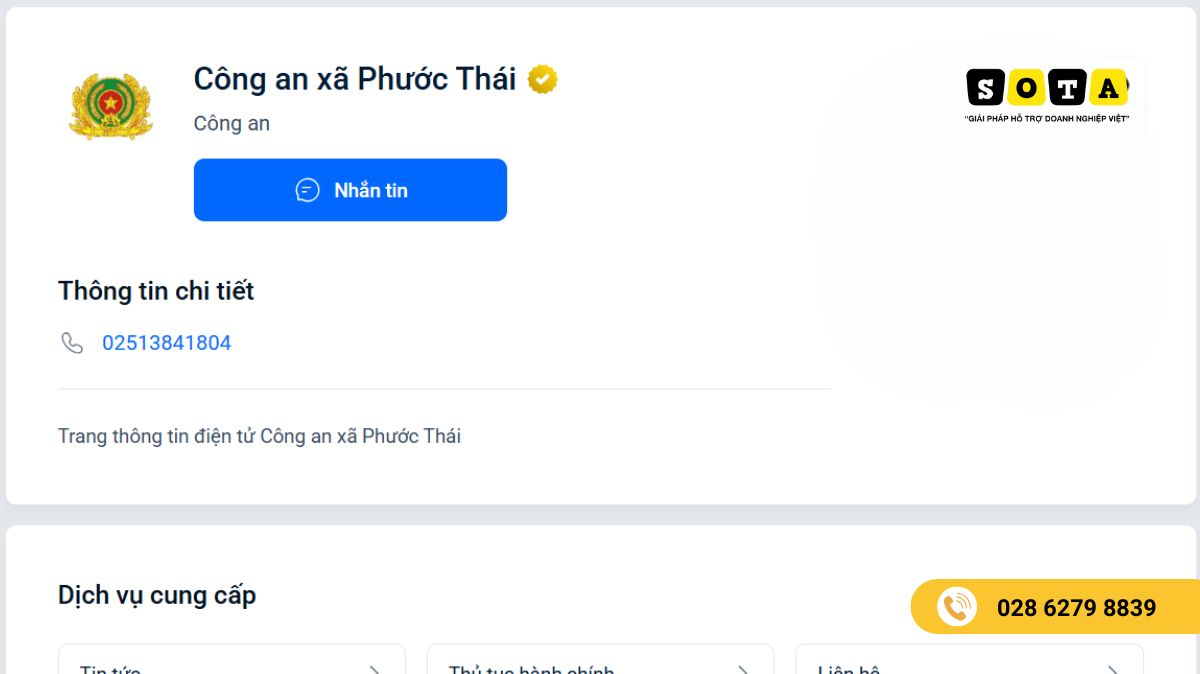This screenshot has width=1200, height=674.
Task: Select the Thông tin chi tiết heading
Action: click(156, 291)
